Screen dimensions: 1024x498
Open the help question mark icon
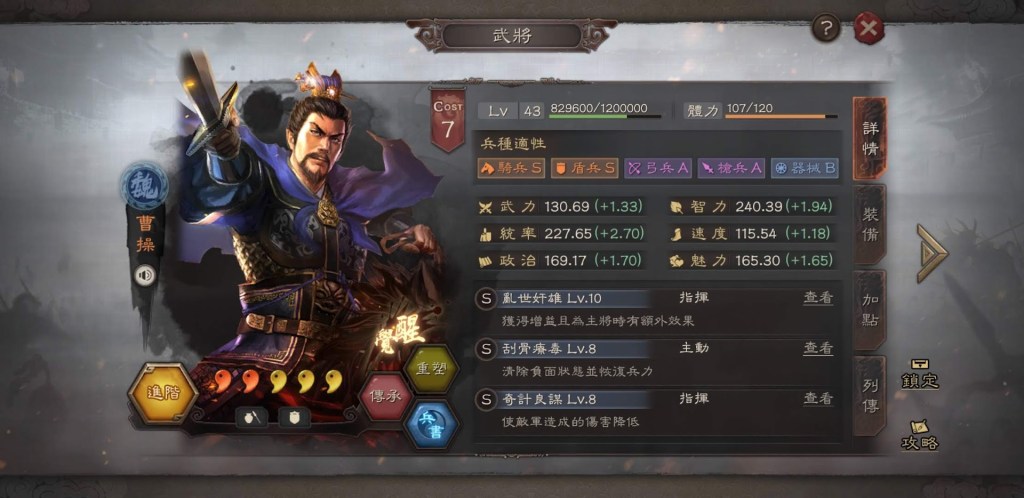pos(826,28)
